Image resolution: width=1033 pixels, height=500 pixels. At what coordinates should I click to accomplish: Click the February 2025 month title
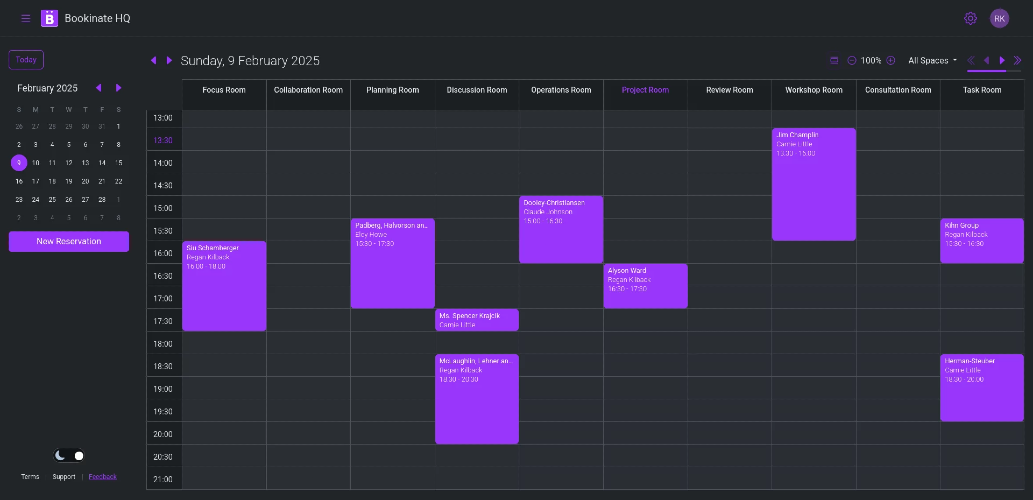tap(47, 88)
